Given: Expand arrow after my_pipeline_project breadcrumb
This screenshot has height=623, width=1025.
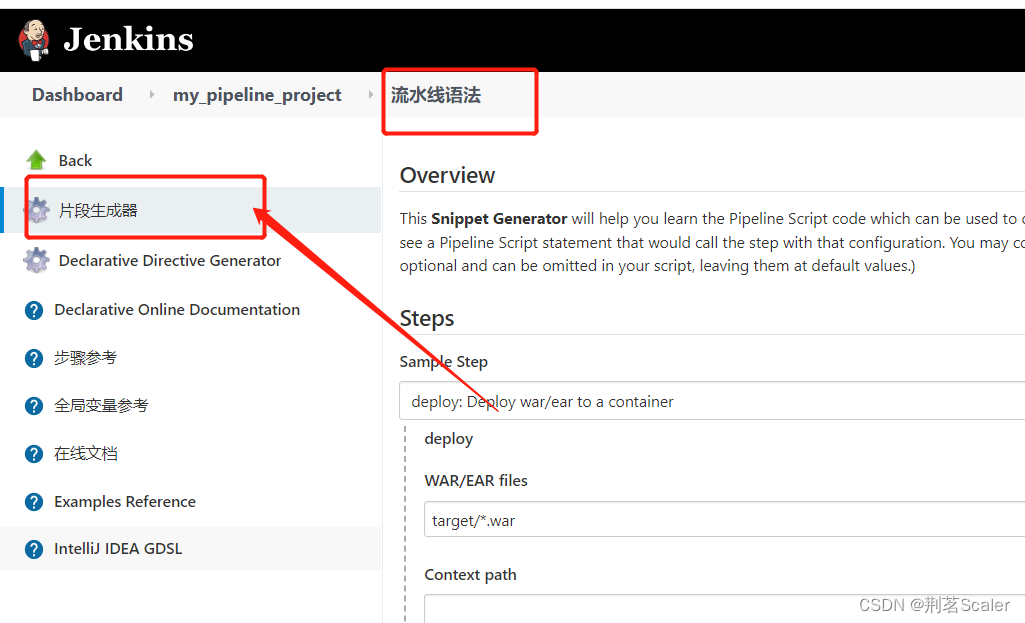Looking at the screenshot, I should pyautogui.click(x=371, y=95).
